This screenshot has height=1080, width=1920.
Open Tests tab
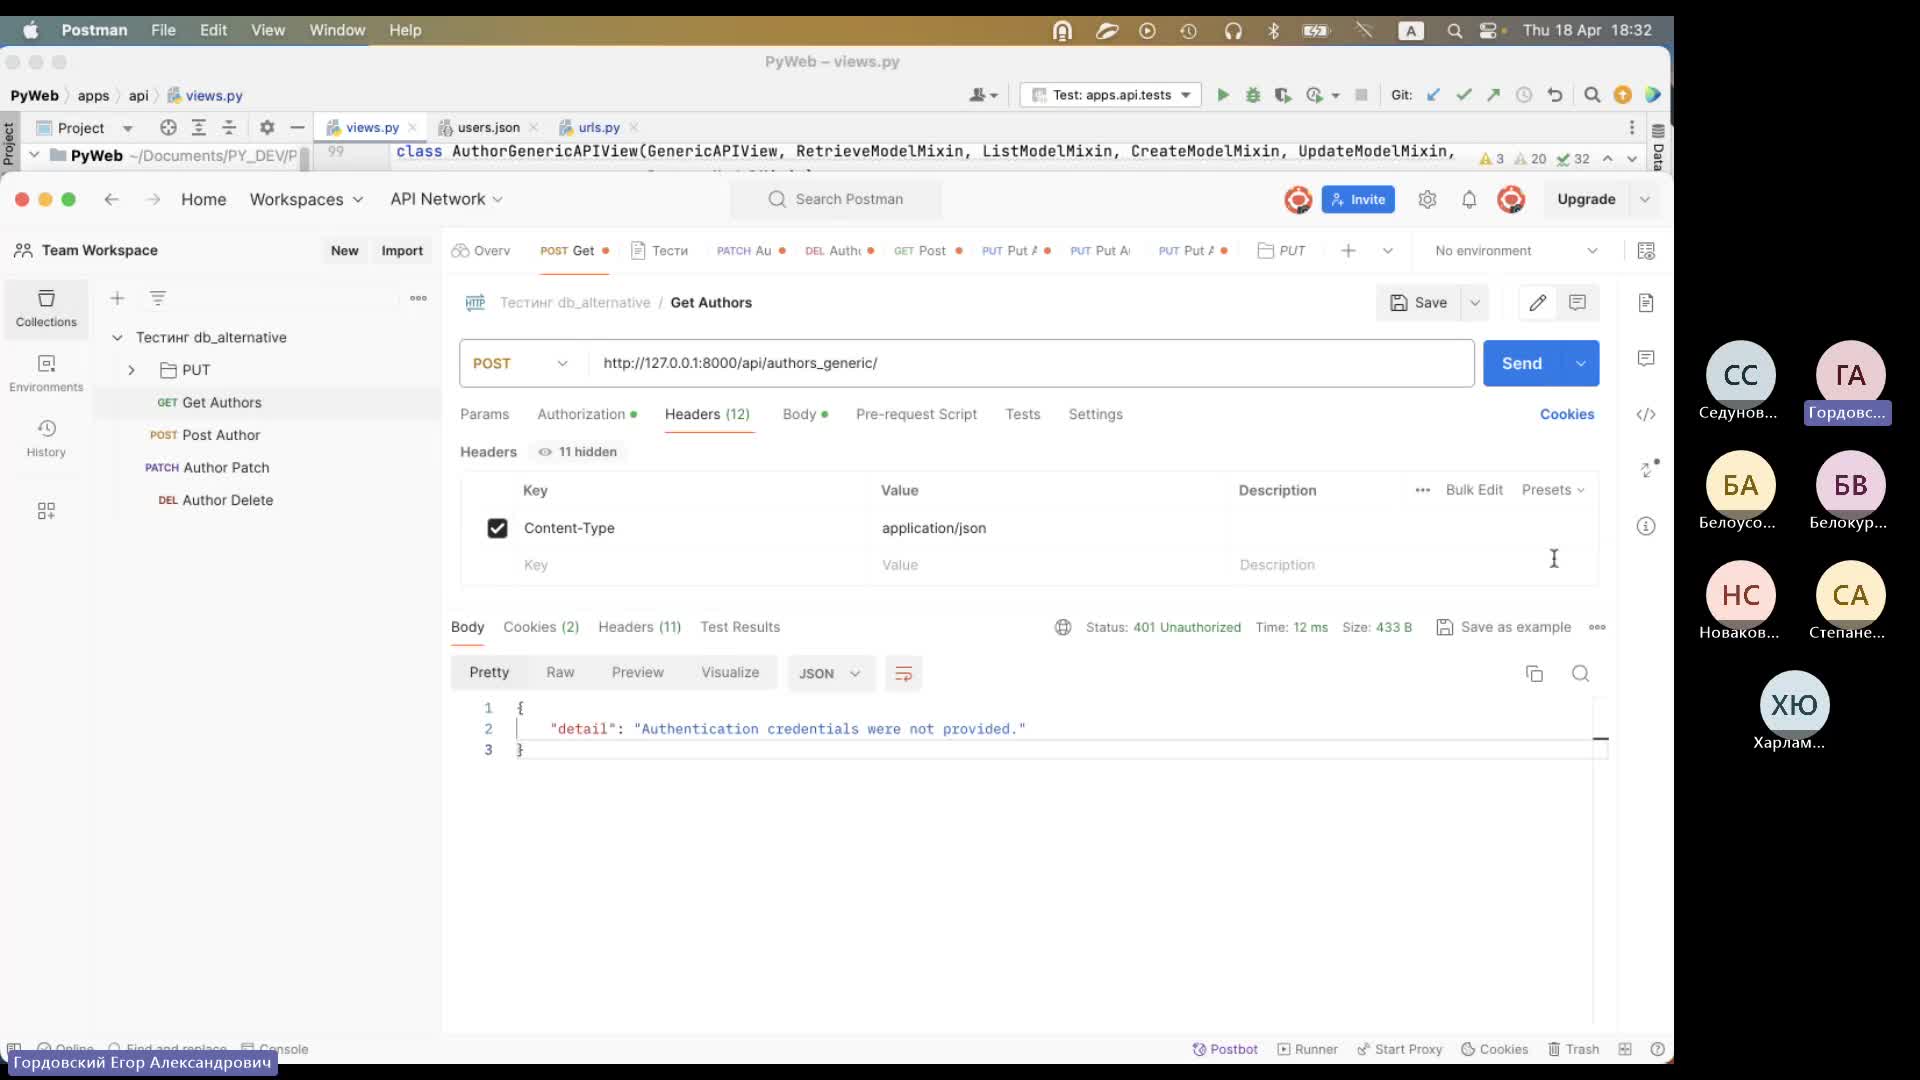[x=1022, y=414]
